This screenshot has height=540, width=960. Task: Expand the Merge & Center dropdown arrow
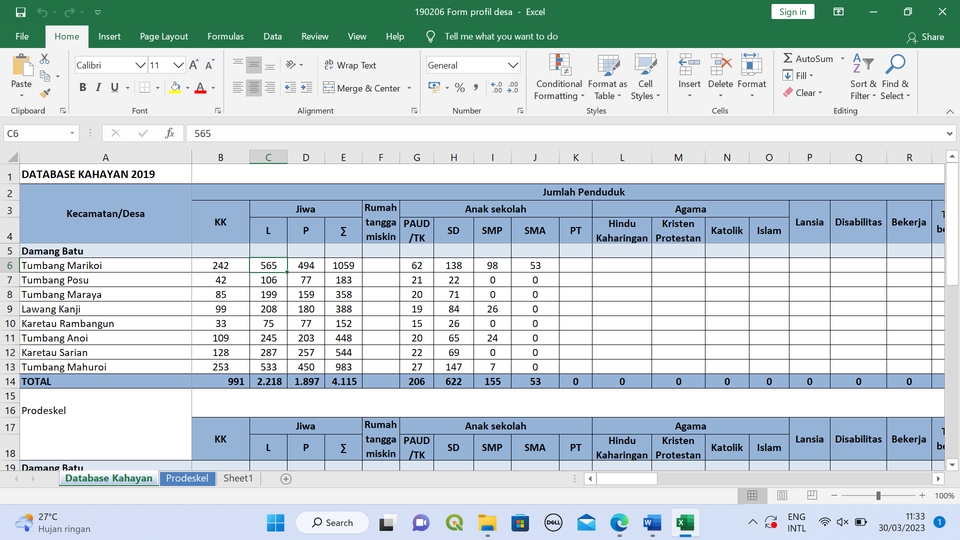click(x=409, y=88)
